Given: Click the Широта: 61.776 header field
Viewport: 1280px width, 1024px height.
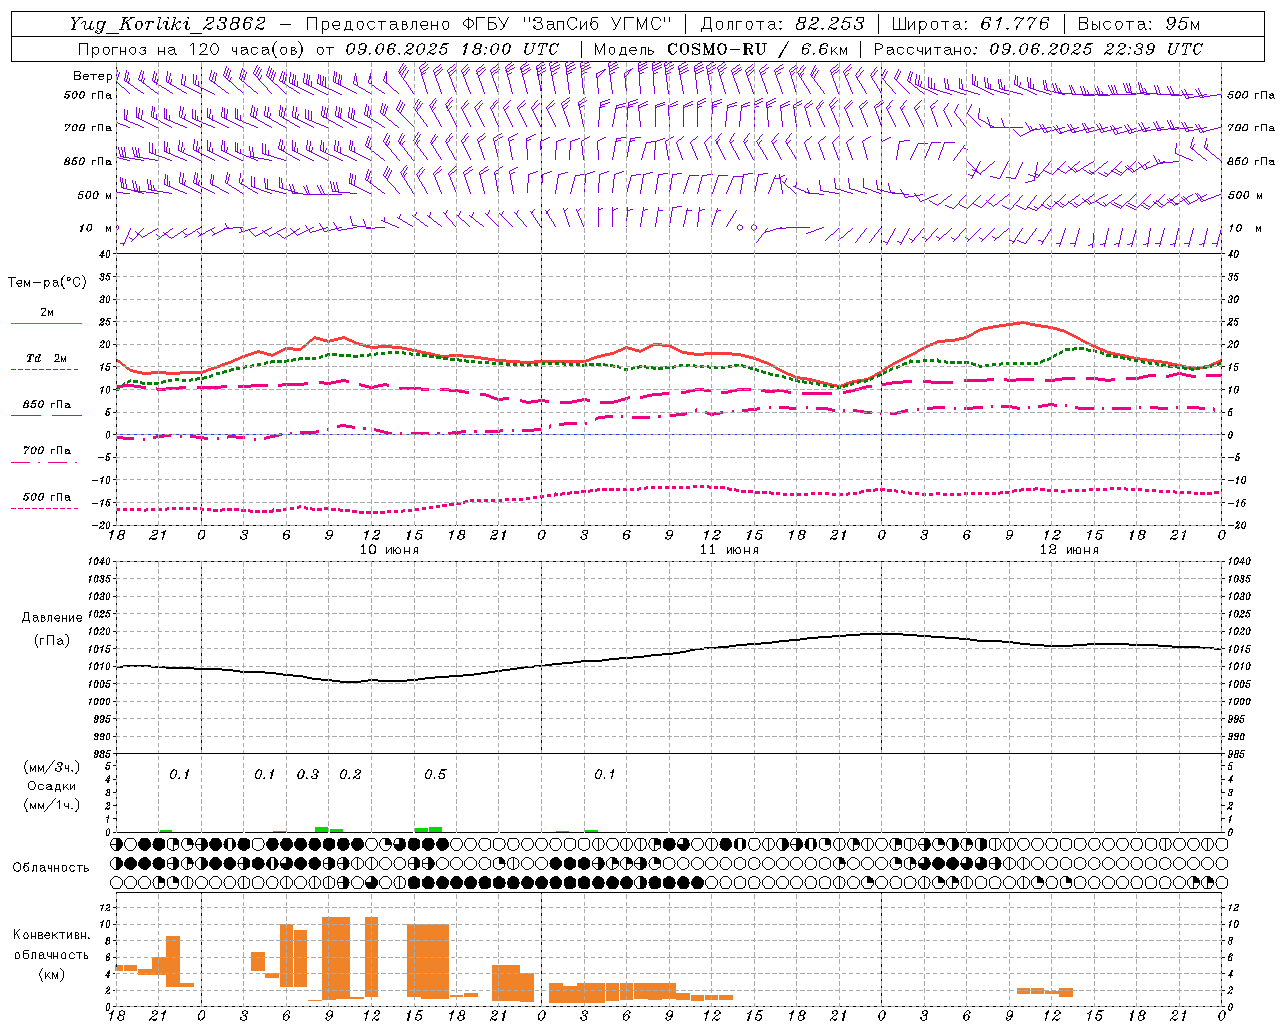Looking at the screenshot, I should click(970, 24).
